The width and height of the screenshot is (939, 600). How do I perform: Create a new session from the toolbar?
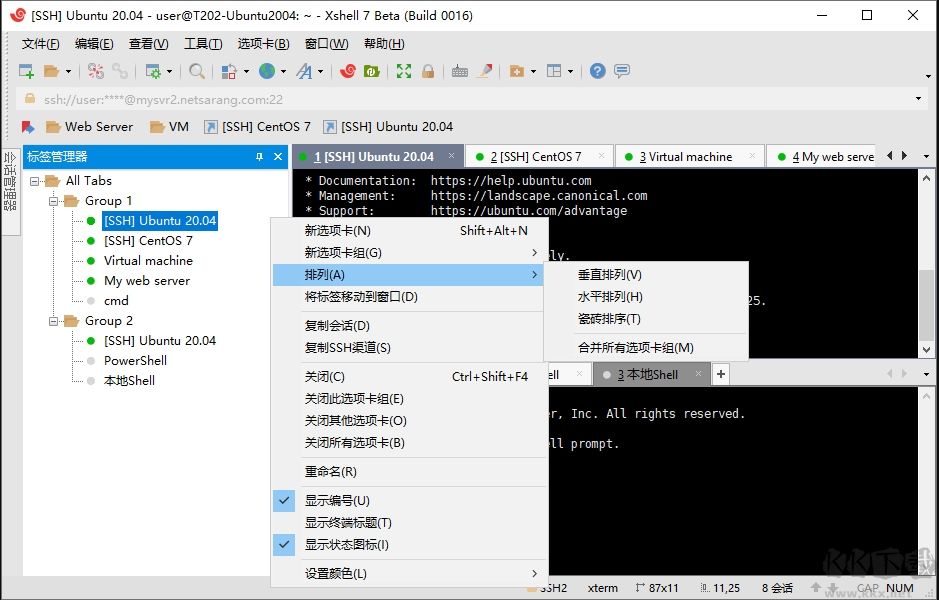[26, 71]
